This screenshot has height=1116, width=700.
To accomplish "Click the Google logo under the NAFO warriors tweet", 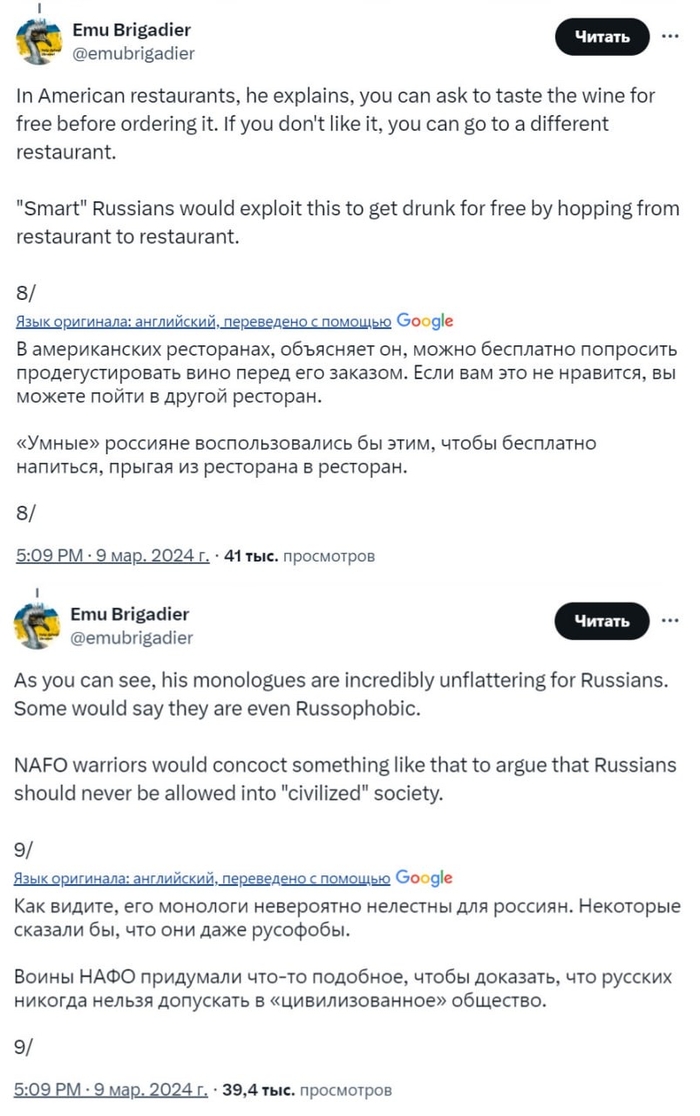I will (x=425, y=877).
